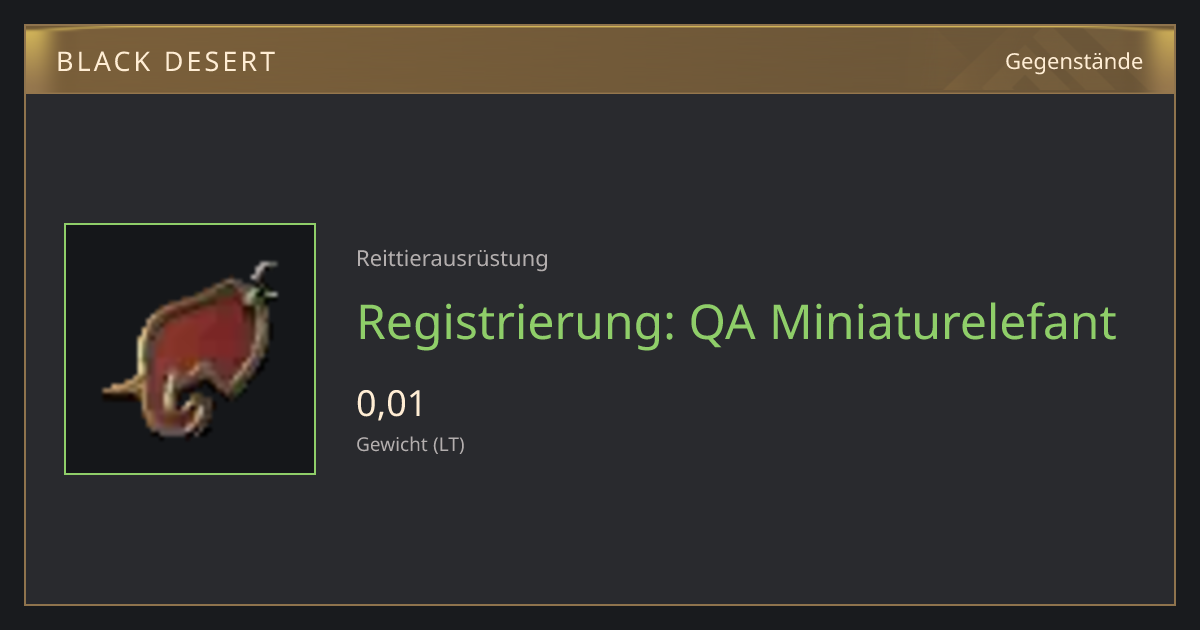
Task: Open the BLACK DESERT header logo
Action: pyautogui.click(x=166, y=62)
